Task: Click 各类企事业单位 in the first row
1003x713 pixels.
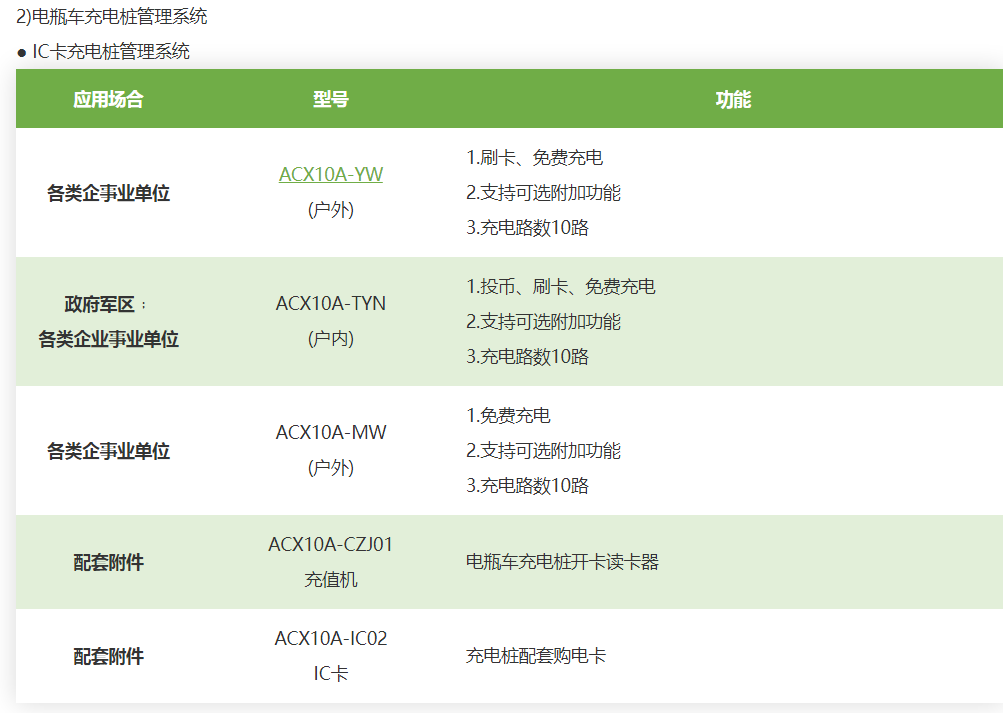Action: coord(108,193)
